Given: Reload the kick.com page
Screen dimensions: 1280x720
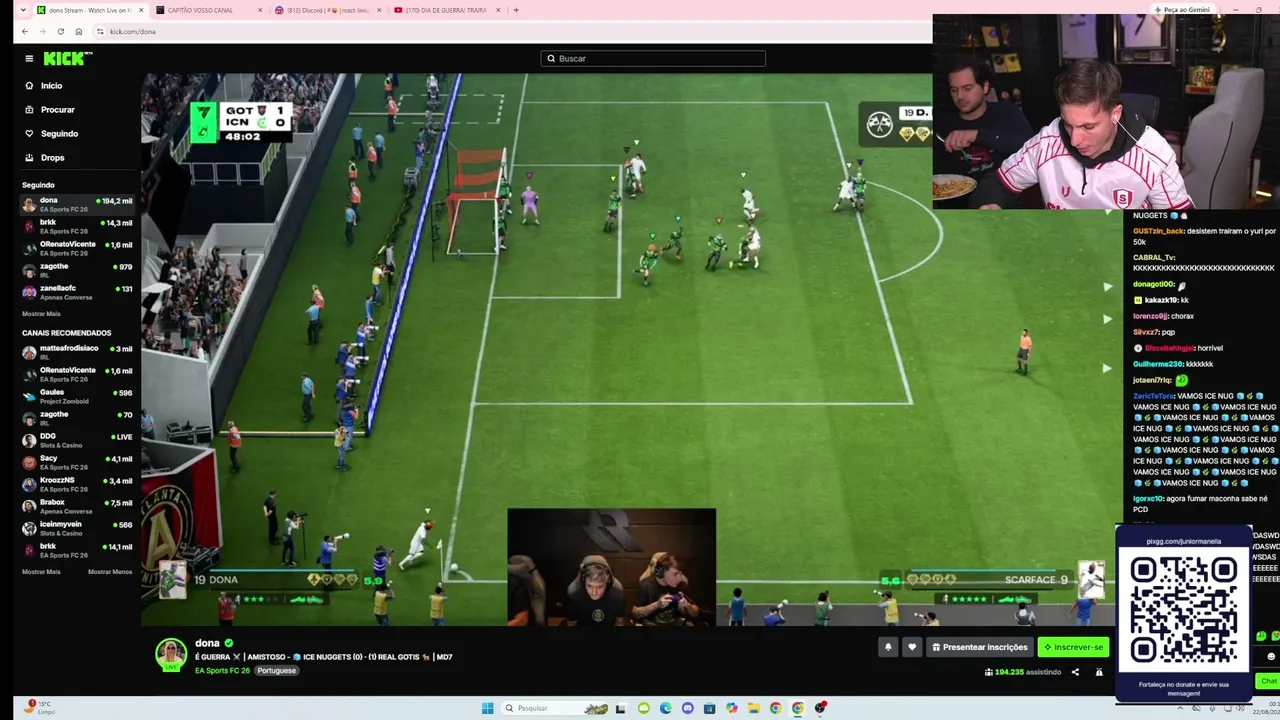Looking at the screenshot, I should 61,31.
